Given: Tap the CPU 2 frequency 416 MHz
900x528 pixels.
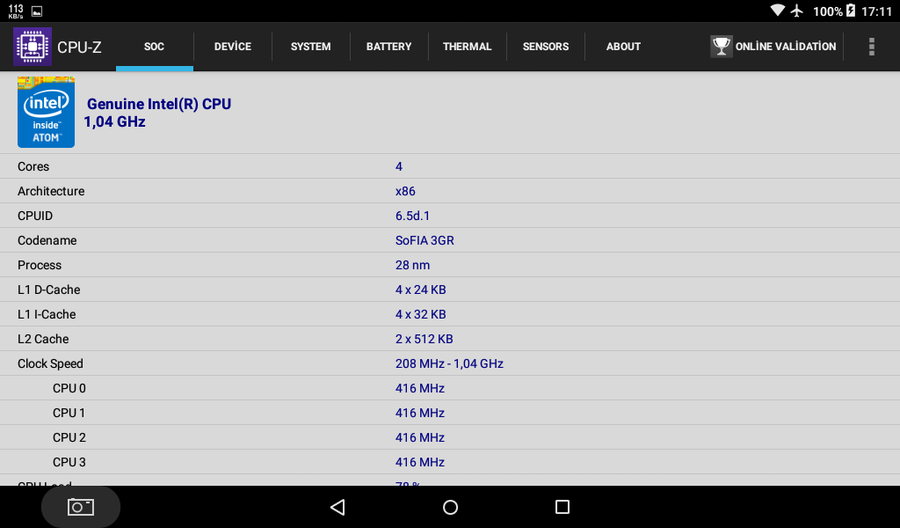Looking at the screenshot, I should 420,438.
